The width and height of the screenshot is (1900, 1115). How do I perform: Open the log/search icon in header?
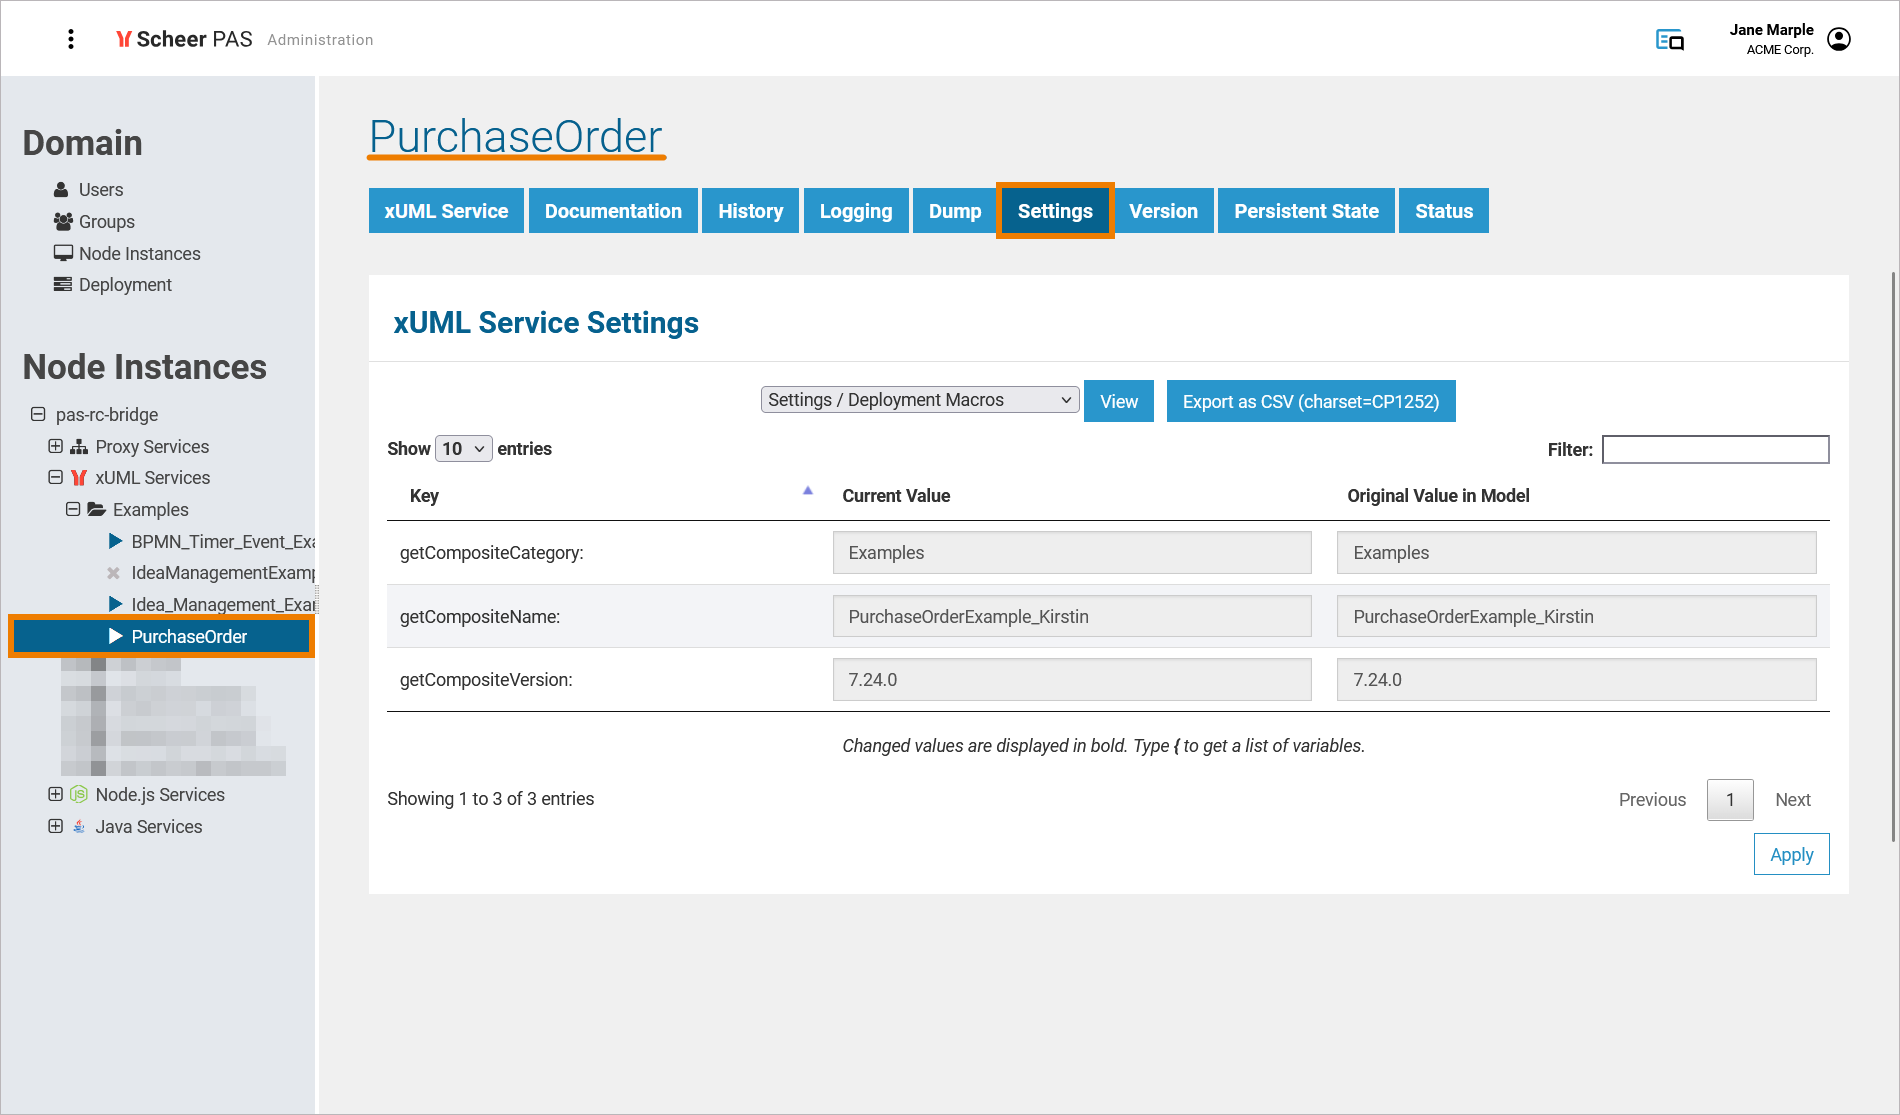coord(1669,40)
